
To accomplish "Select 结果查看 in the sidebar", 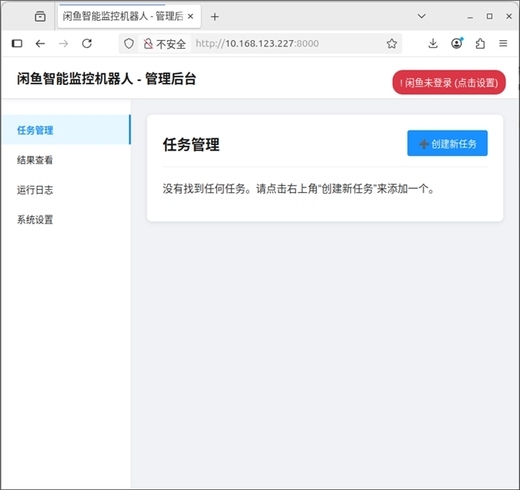I will point(35,160).
